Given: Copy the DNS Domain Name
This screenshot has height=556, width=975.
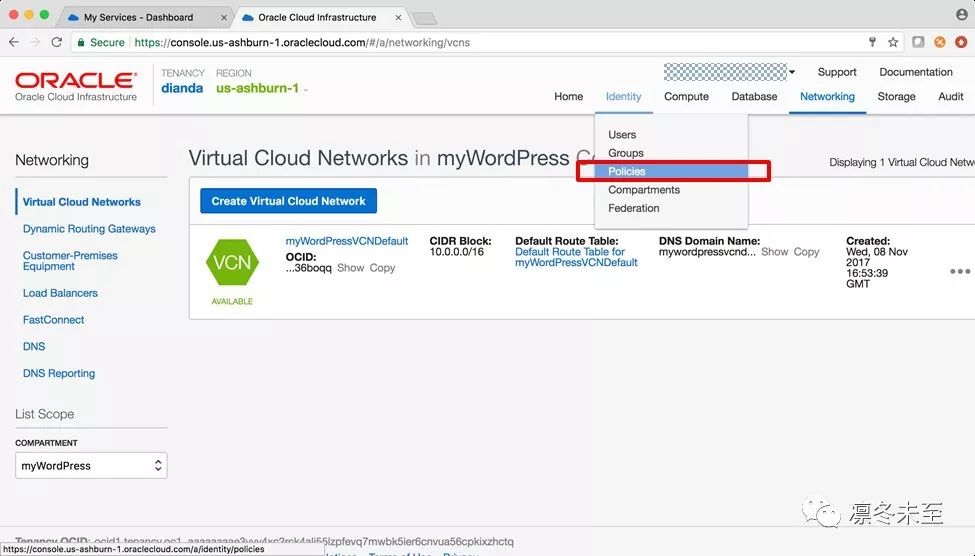Looking at the screenshot, I should click(x=806, y=251).
